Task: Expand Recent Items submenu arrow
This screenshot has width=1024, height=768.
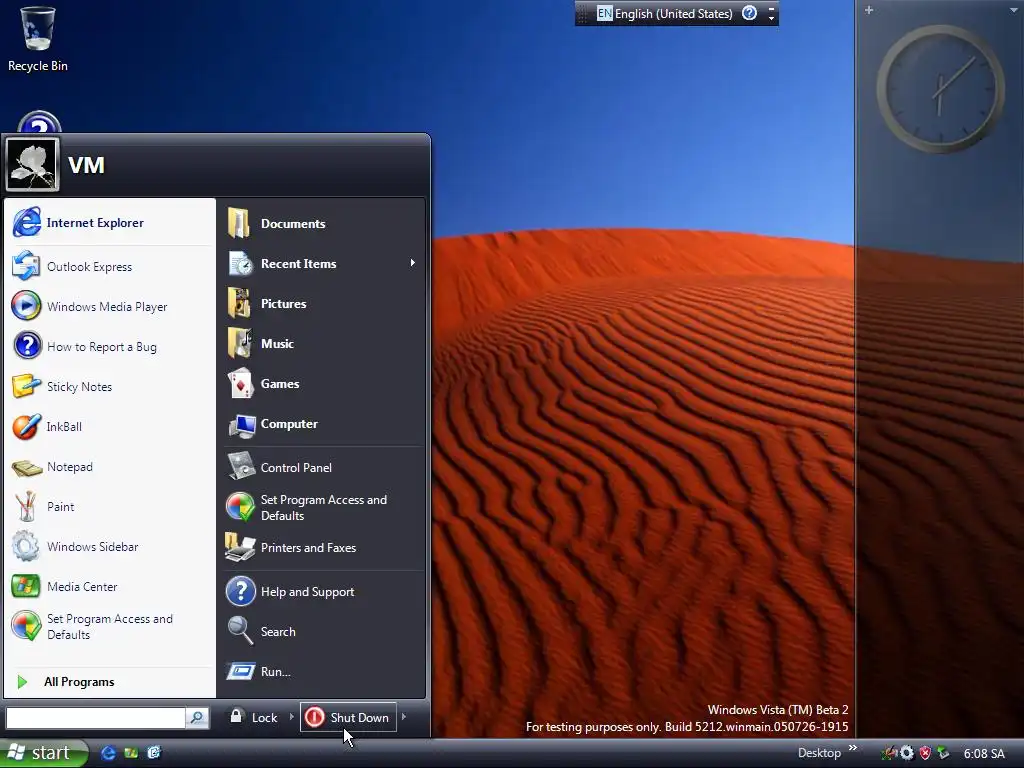Action: click(413, 263)
